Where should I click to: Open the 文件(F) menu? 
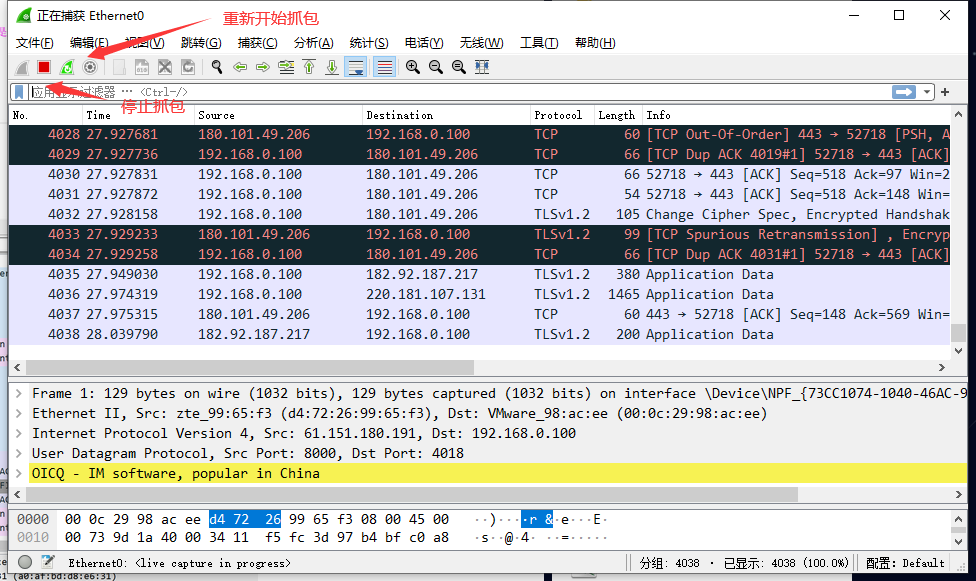point(34,43)
